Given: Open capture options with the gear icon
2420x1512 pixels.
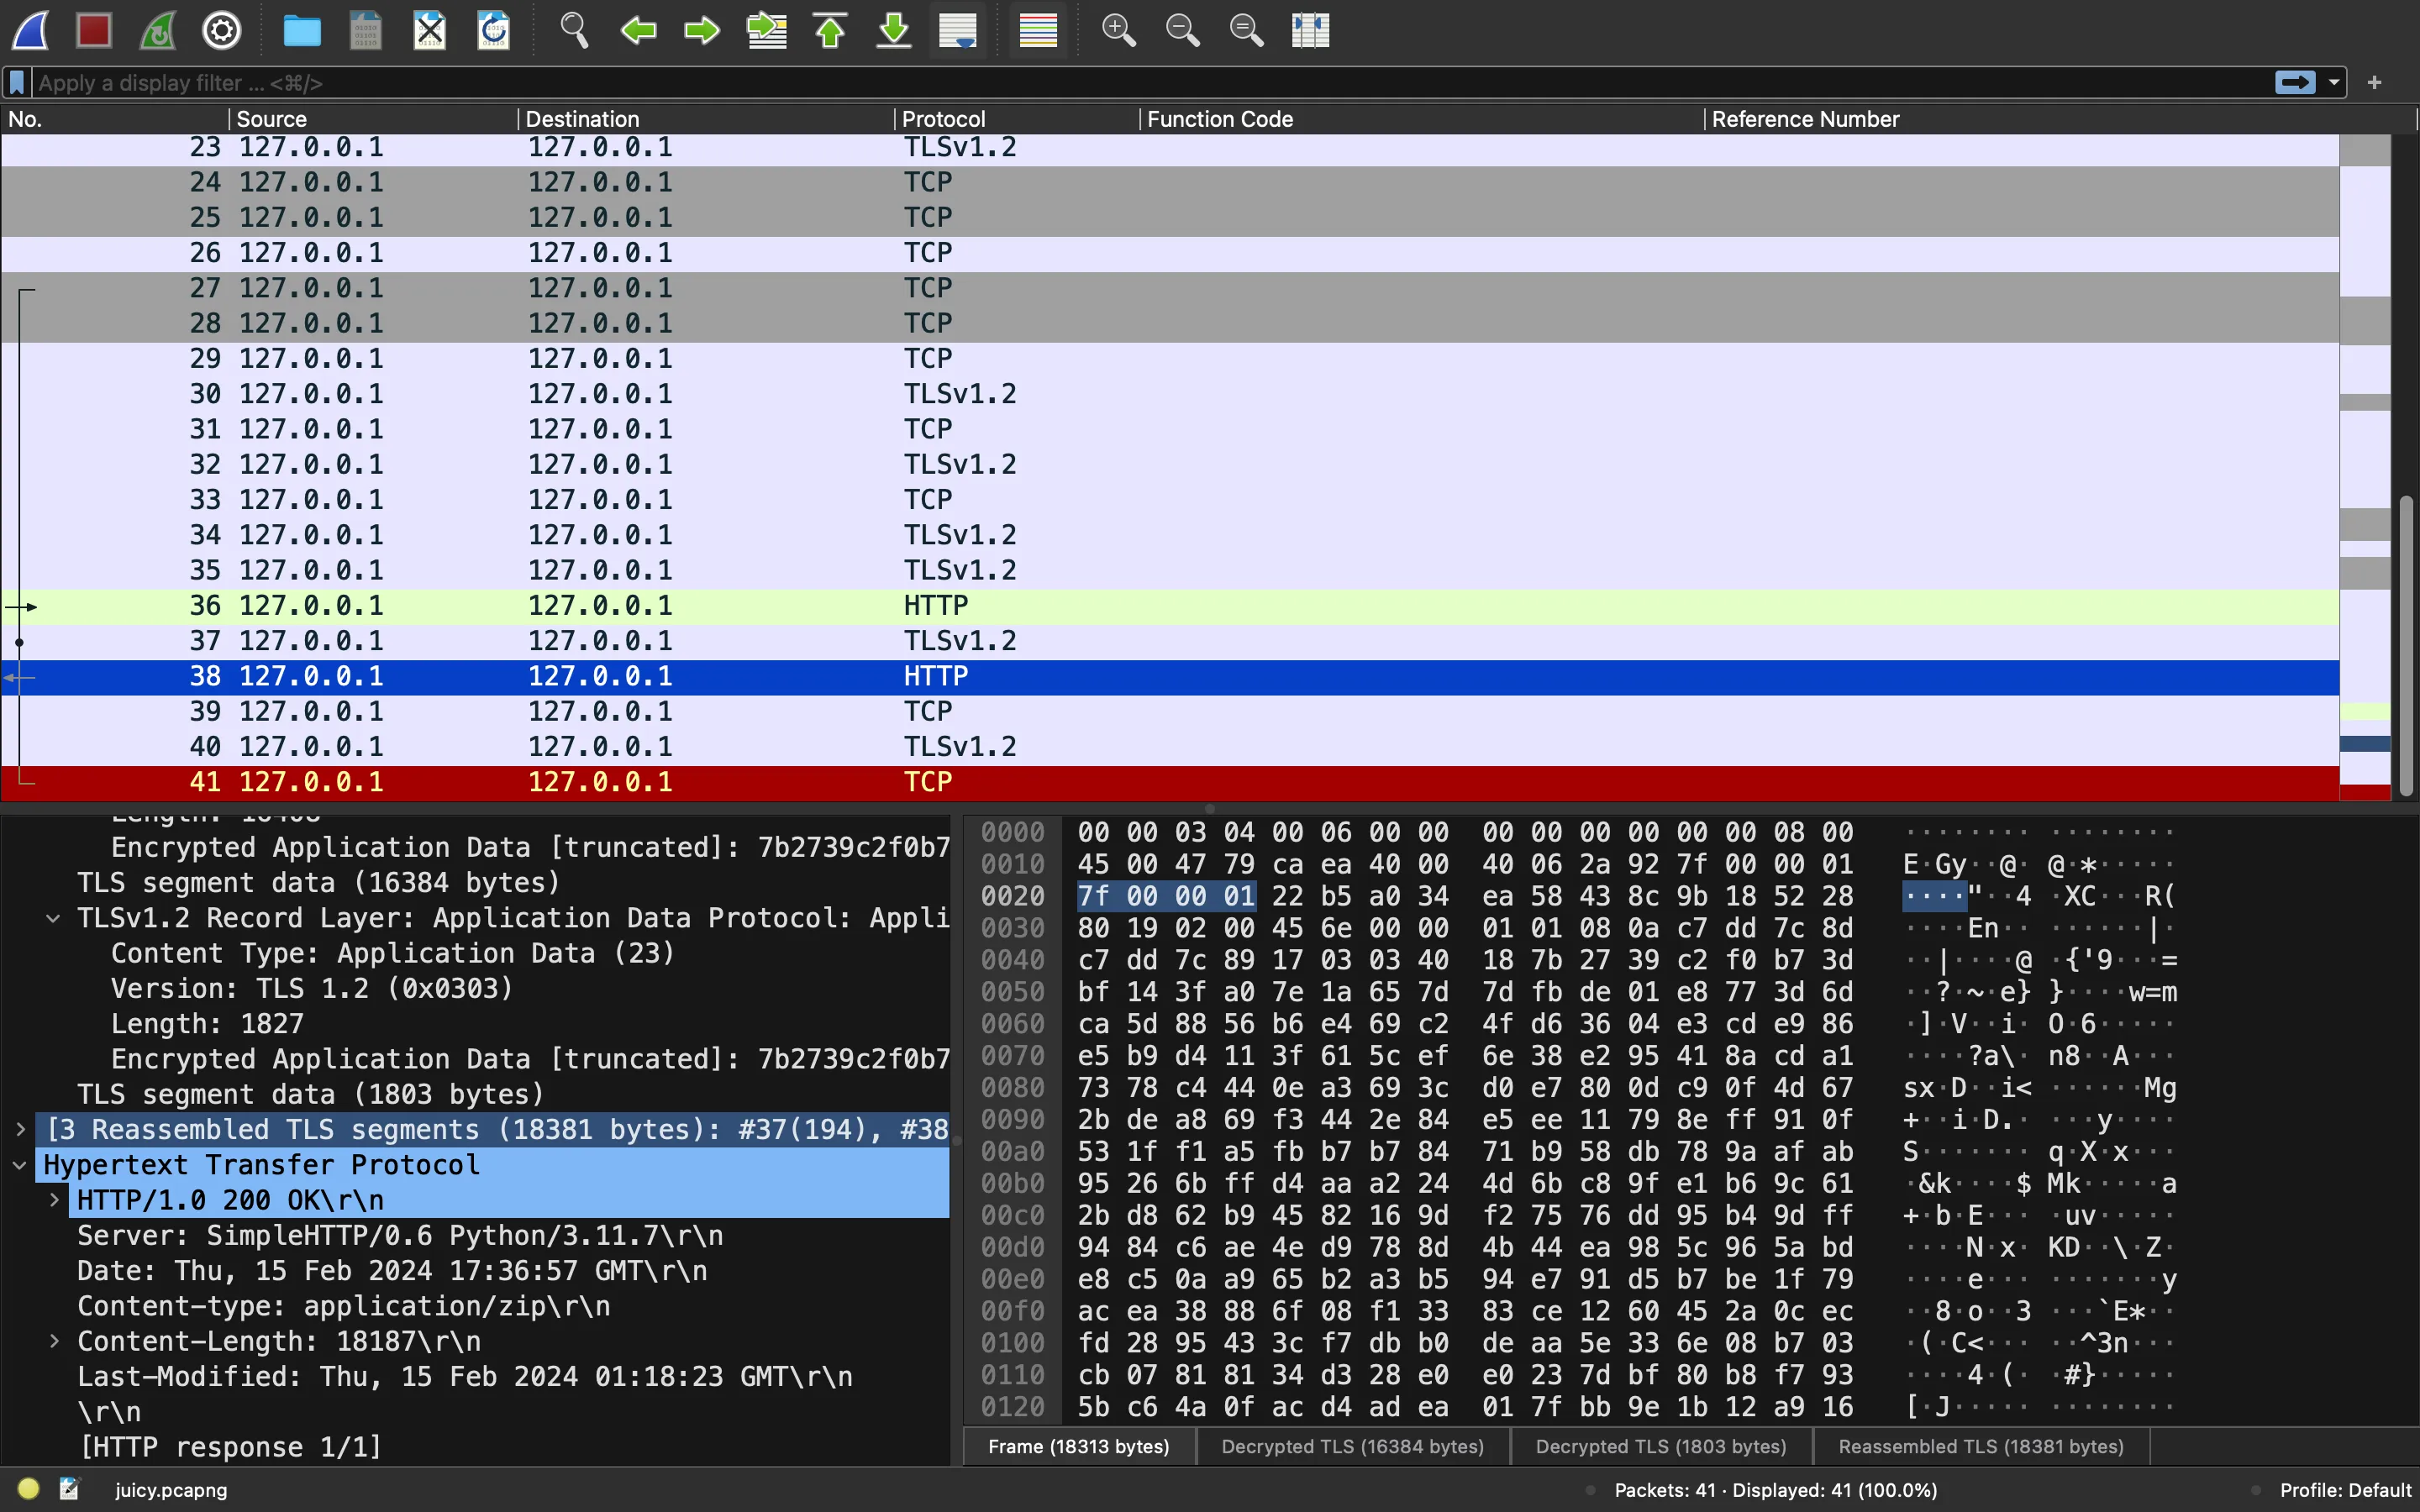Looking at the screenshot, I should (222, 30).
